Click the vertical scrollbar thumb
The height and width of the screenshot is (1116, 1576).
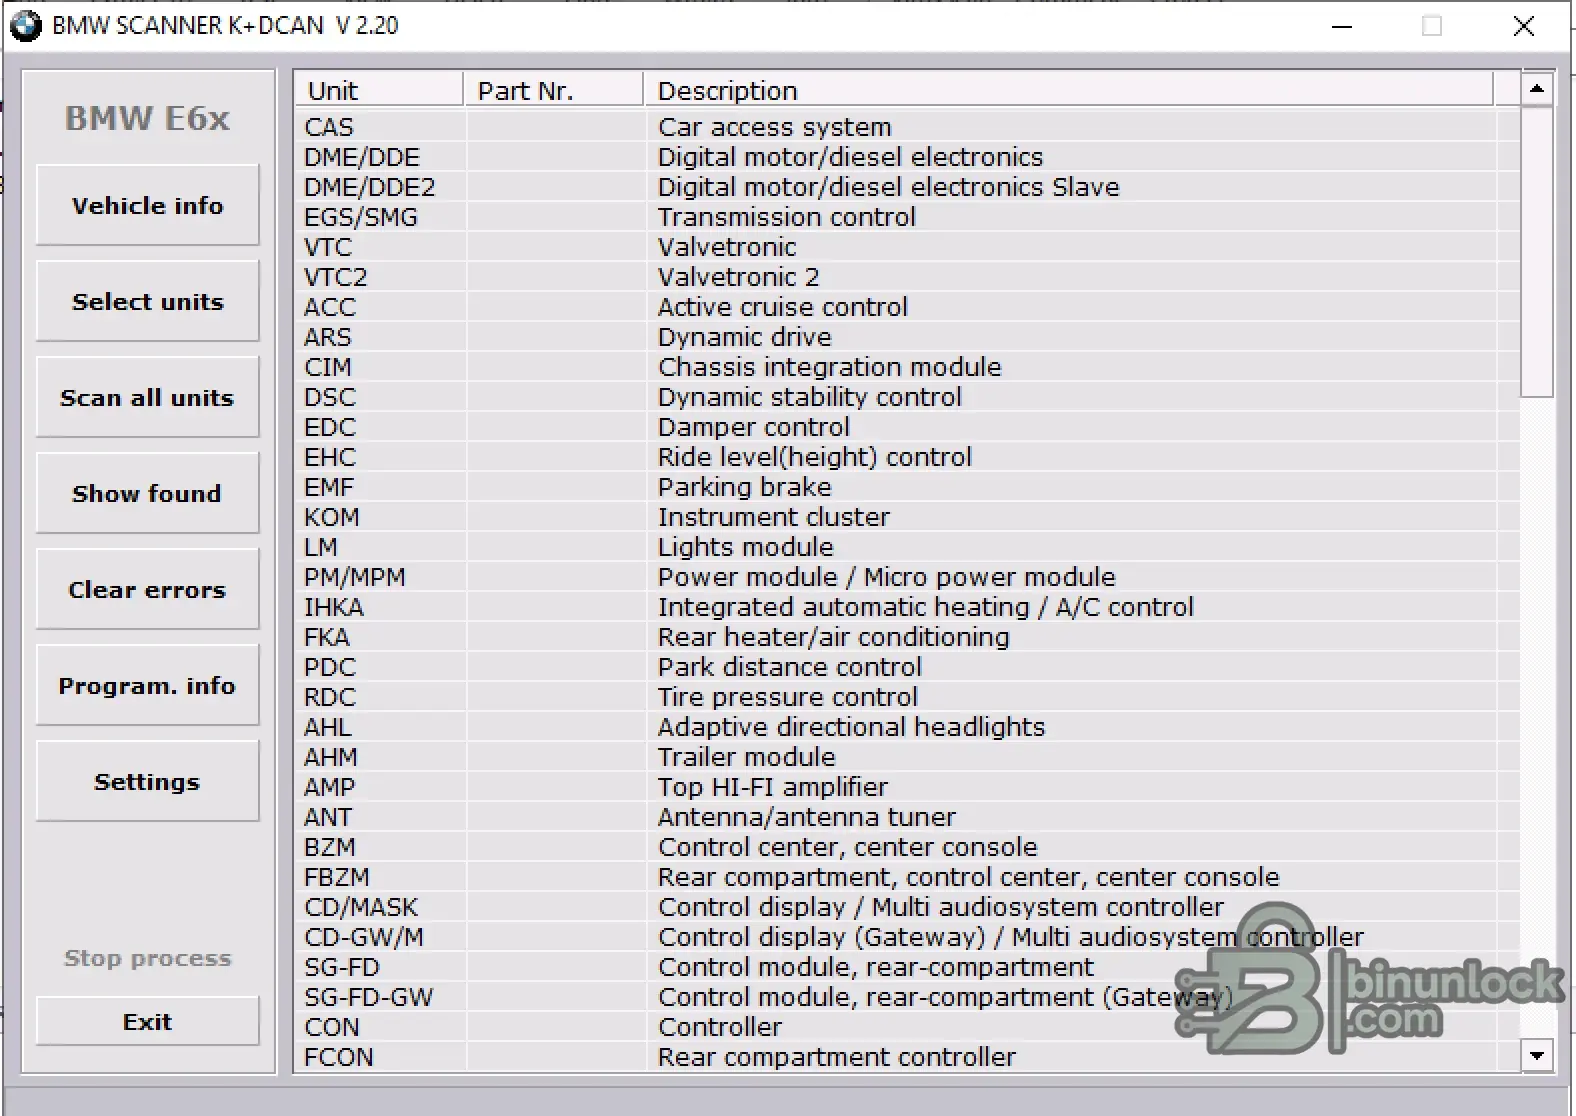click(x=1537, y=252)
